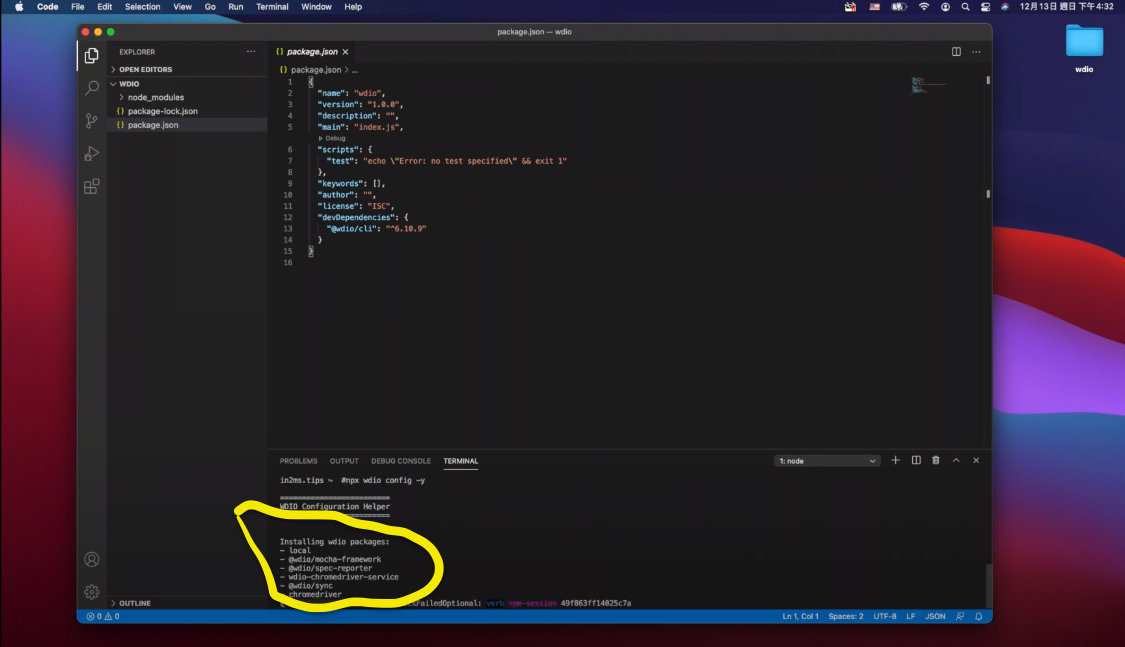Select the Terminal panel tab
Viewport: 1125px width, 647px height.
pos(461,461)
